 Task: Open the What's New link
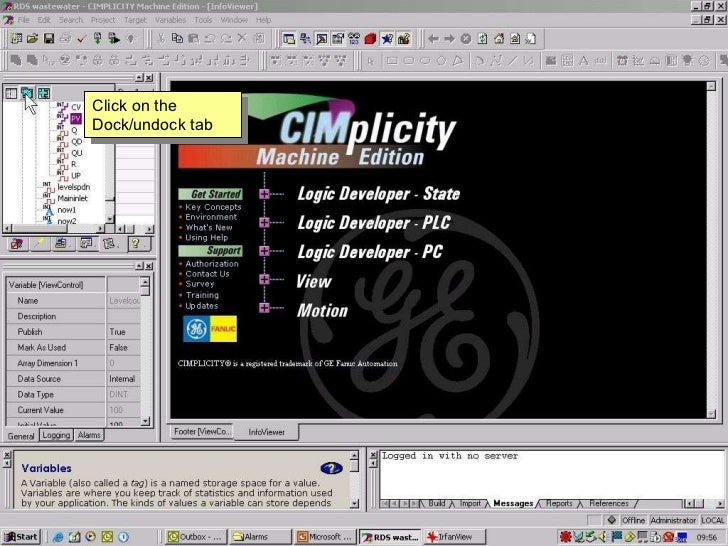click(x=209, y=228)
